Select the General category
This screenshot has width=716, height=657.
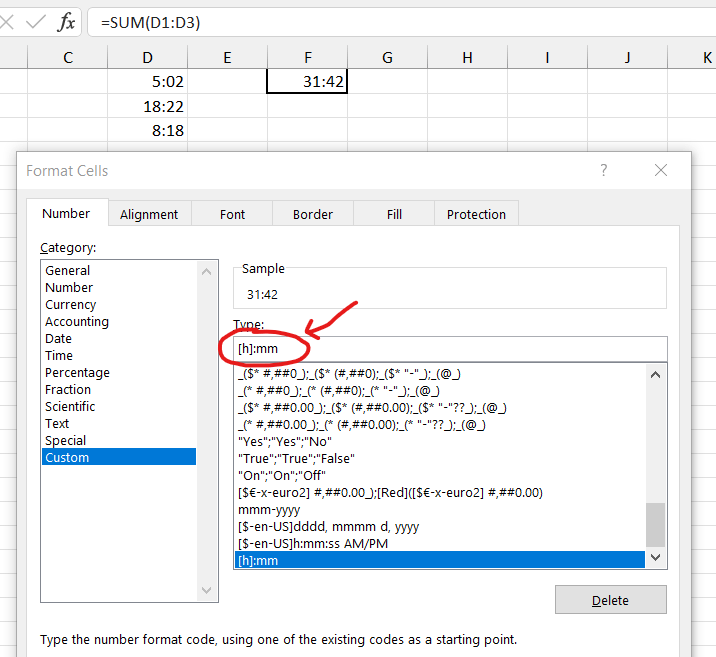119,270
